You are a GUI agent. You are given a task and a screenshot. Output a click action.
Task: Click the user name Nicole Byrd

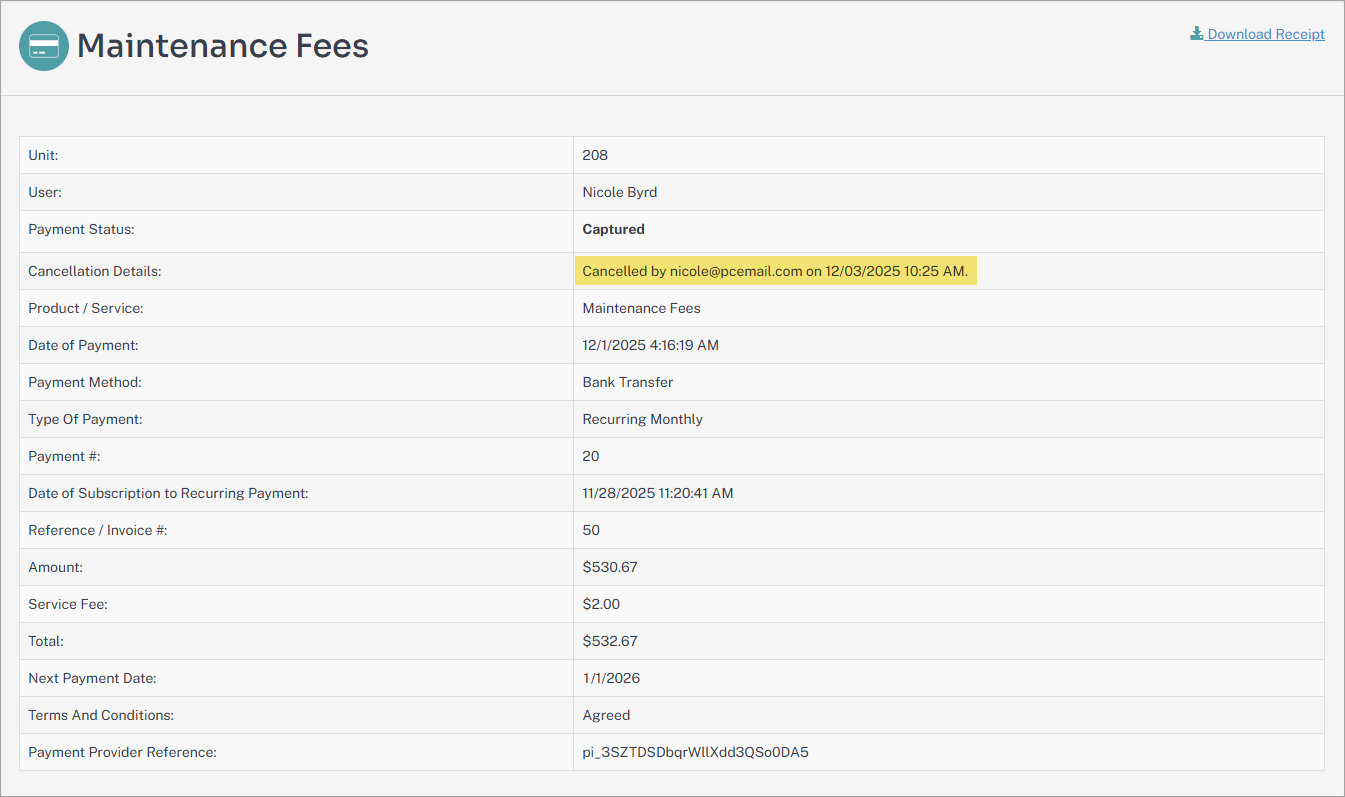620,192
